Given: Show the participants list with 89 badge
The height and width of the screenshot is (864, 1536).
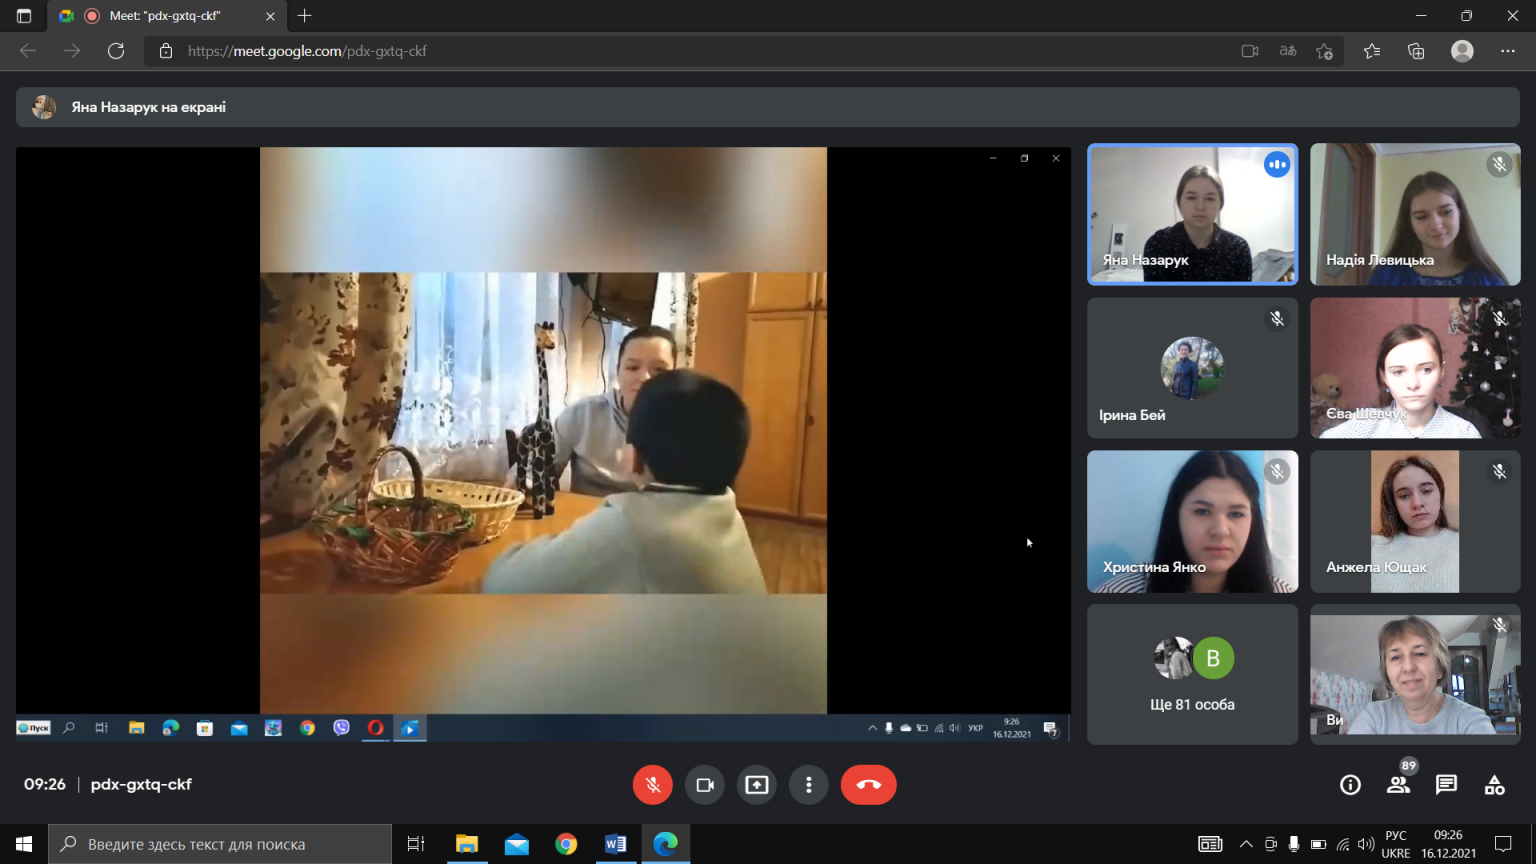Looking at the screenshot, I should click(x=1399, y=784).
